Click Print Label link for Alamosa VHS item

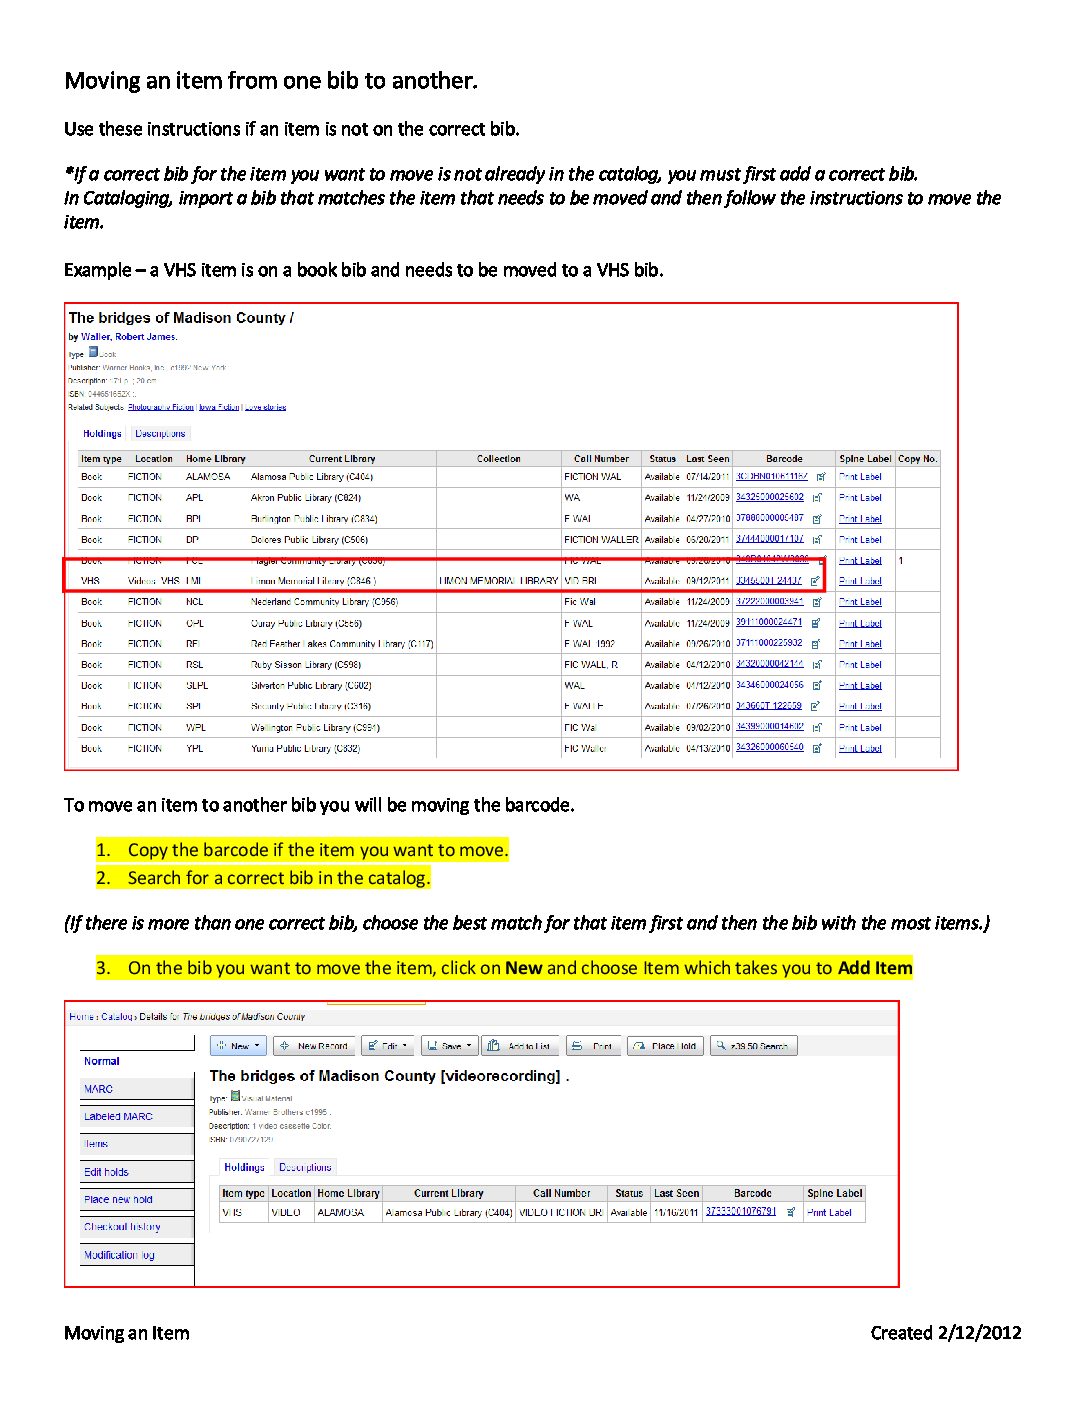[829, 1213]
